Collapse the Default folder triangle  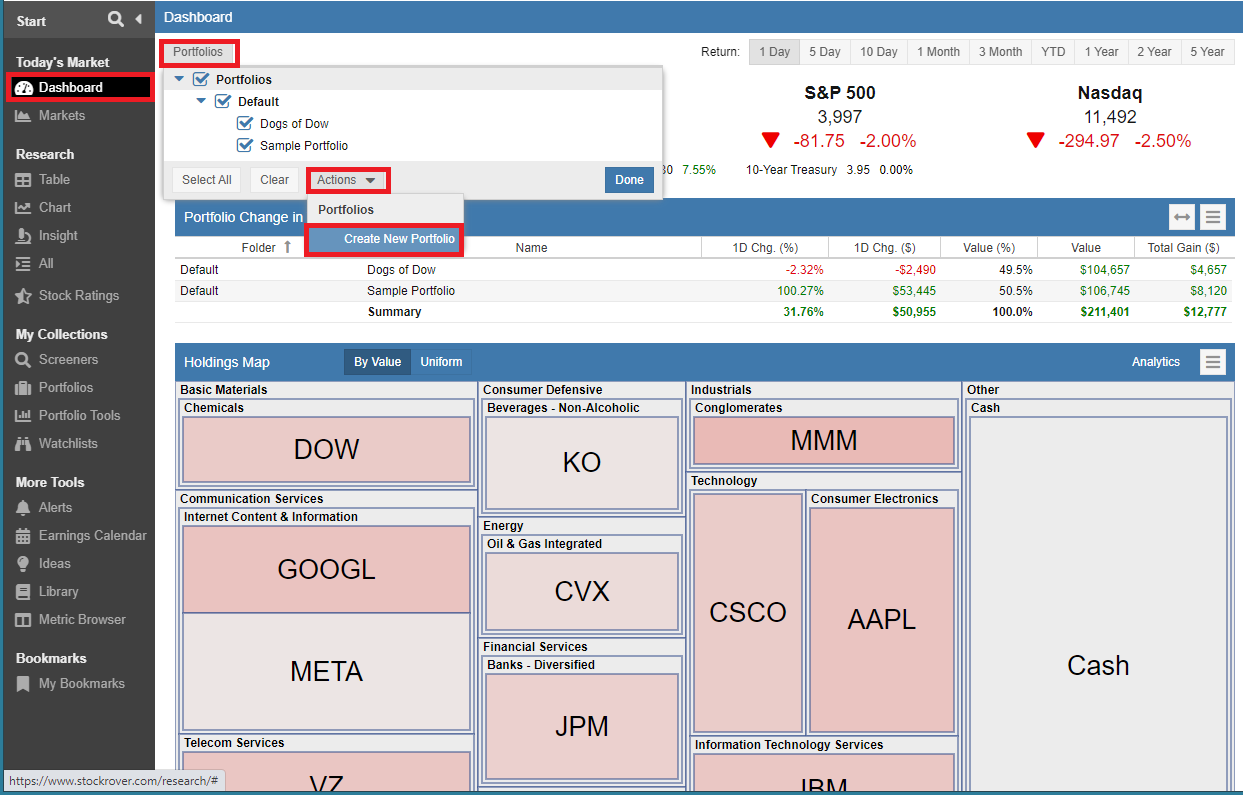click(202, 102)
